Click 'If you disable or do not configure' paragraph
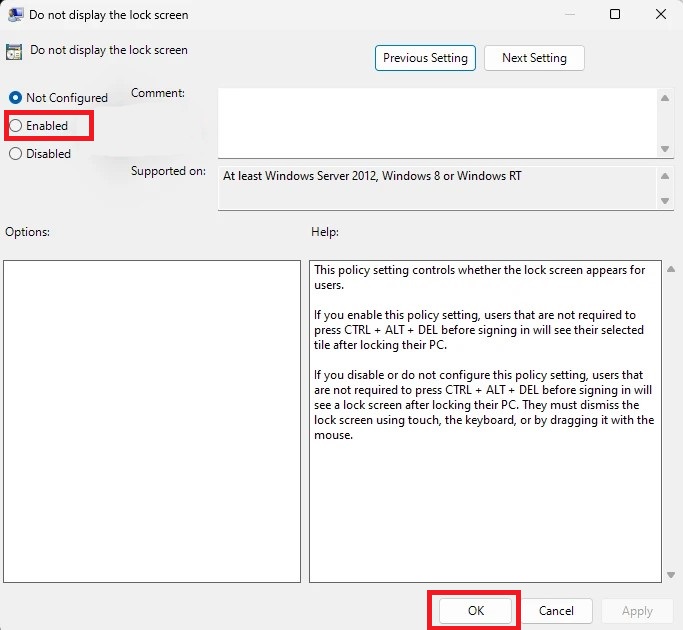Image resolution: width=683 pixels, height=630 pixels. click(484, 405)
